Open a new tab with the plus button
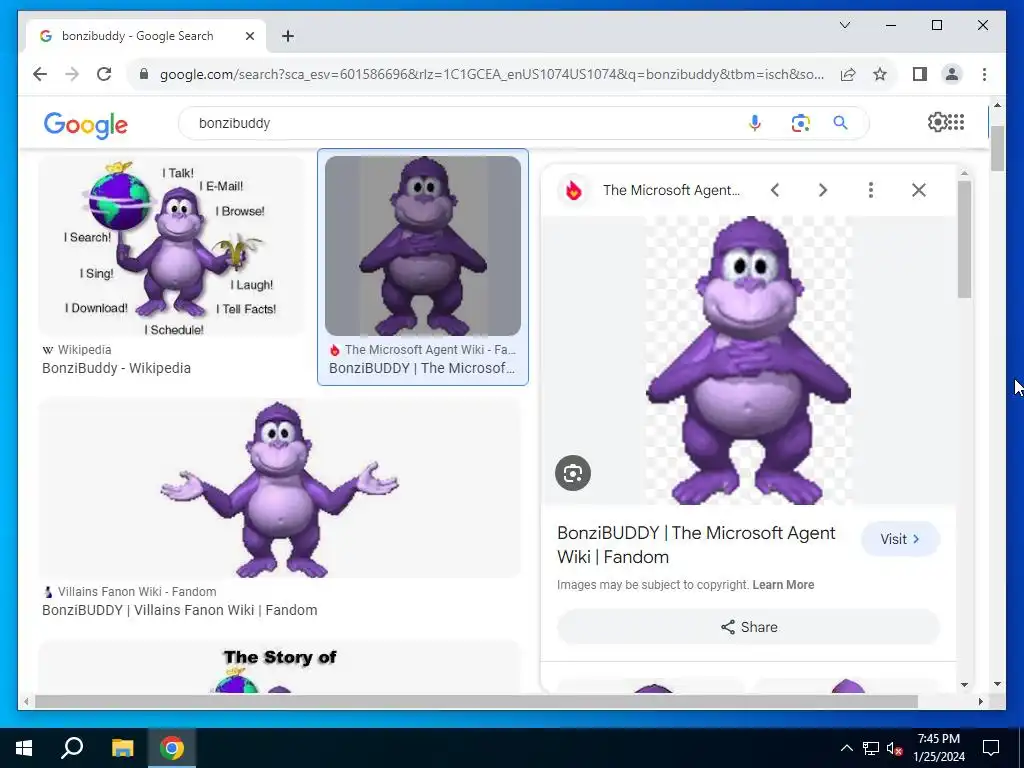1024x768 pixels. click(x=287, y=36)
